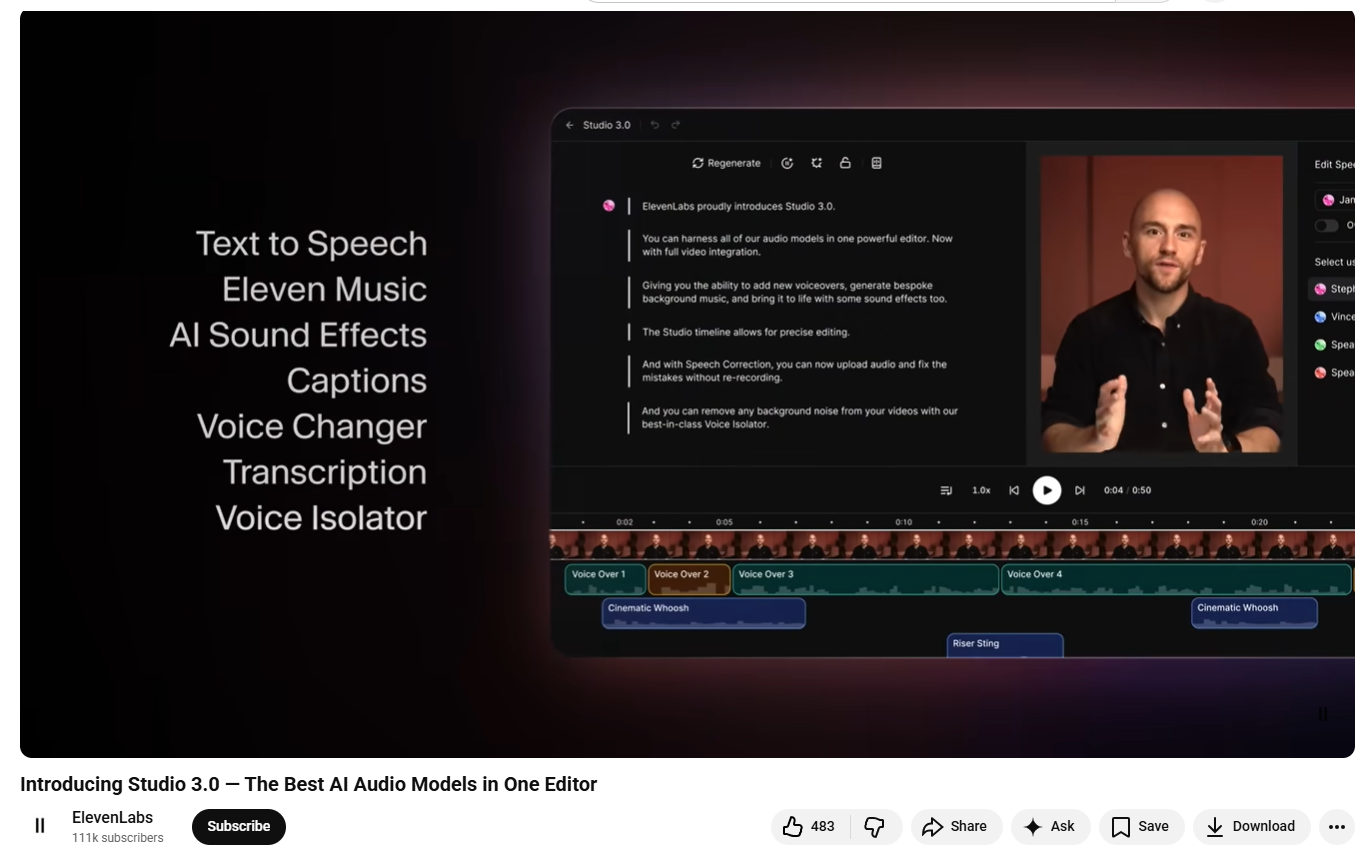This screenshot has width=1366, height=855.
Task: Click the 0:04 / 0:50 time readout
Action: [x=1127, y=490]
